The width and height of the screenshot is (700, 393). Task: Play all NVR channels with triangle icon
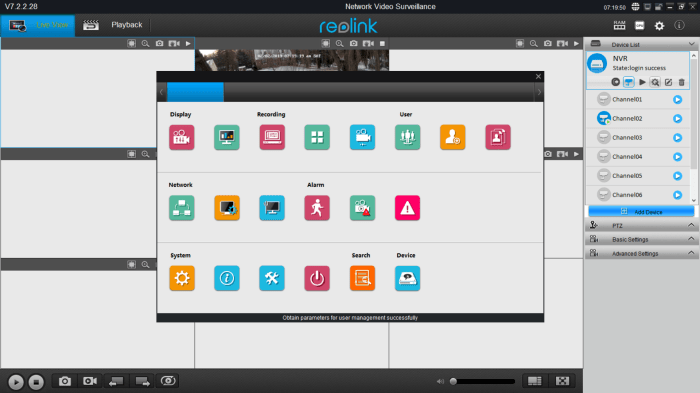642,82
